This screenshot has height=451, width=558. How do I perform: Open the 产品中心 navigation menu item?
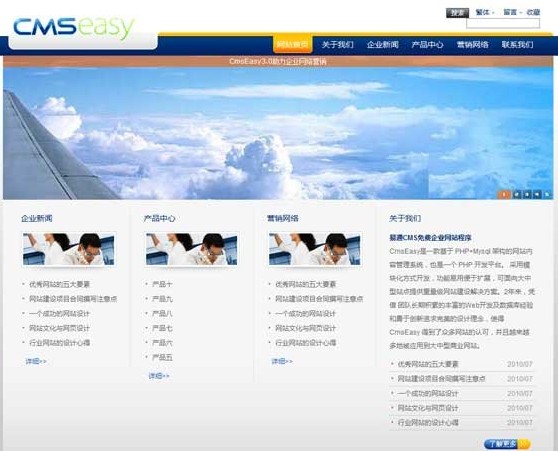click(427, 44)
